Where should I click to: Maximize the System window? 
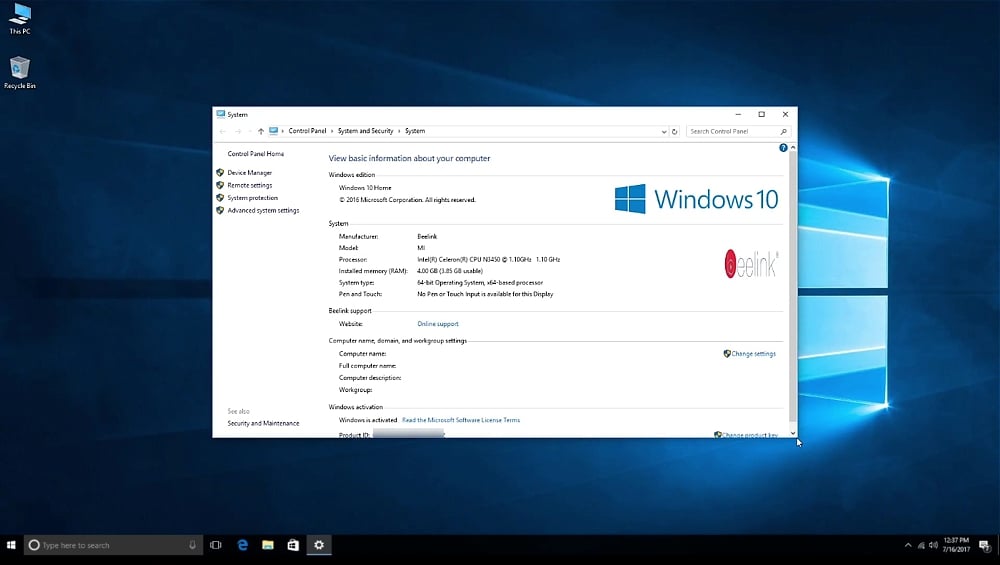click(761, 114)
